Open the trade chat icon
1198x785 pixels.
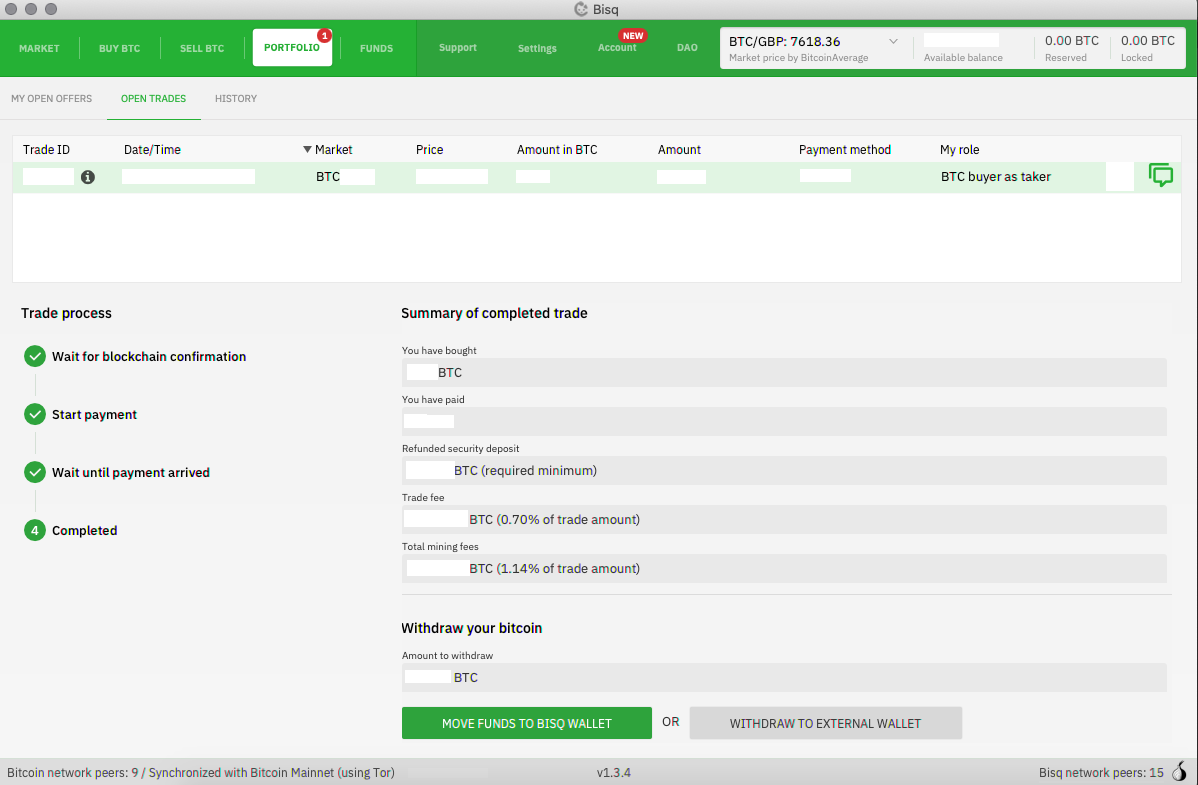click(x=1160, y=176)
